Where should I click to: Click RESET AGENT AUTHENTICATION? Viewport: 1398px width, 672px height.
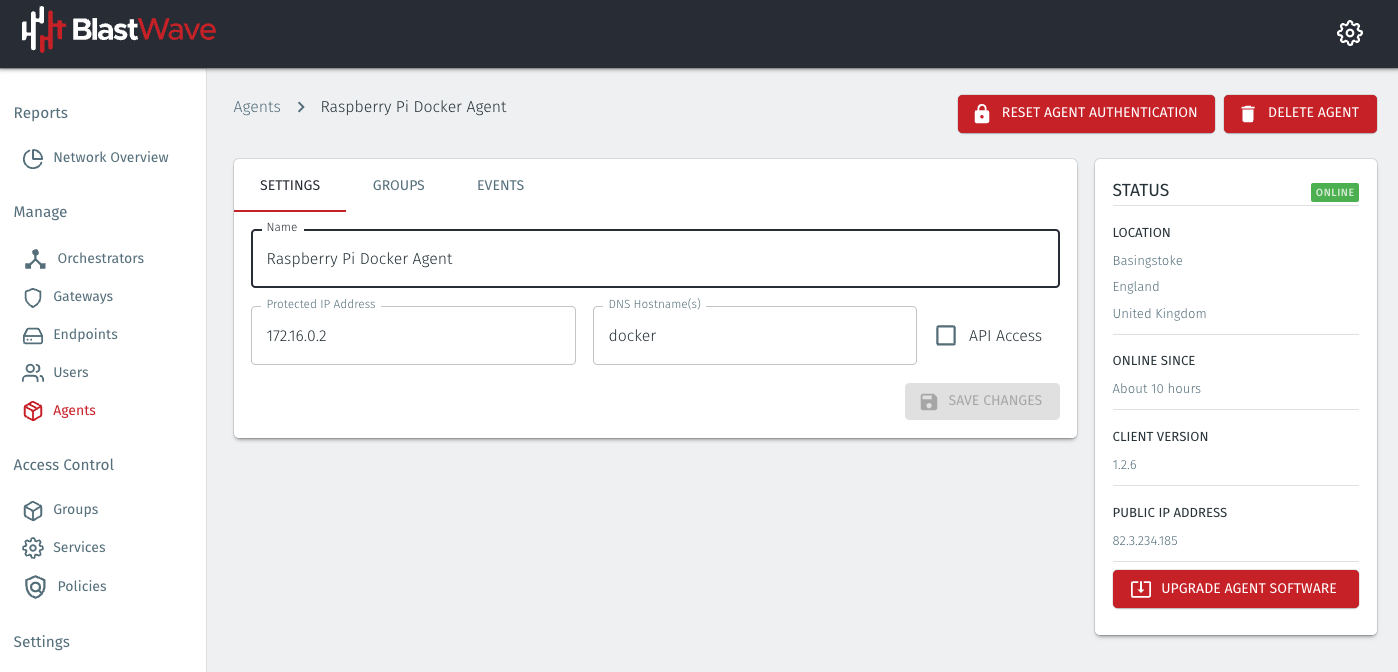(x=1086, y=113)
